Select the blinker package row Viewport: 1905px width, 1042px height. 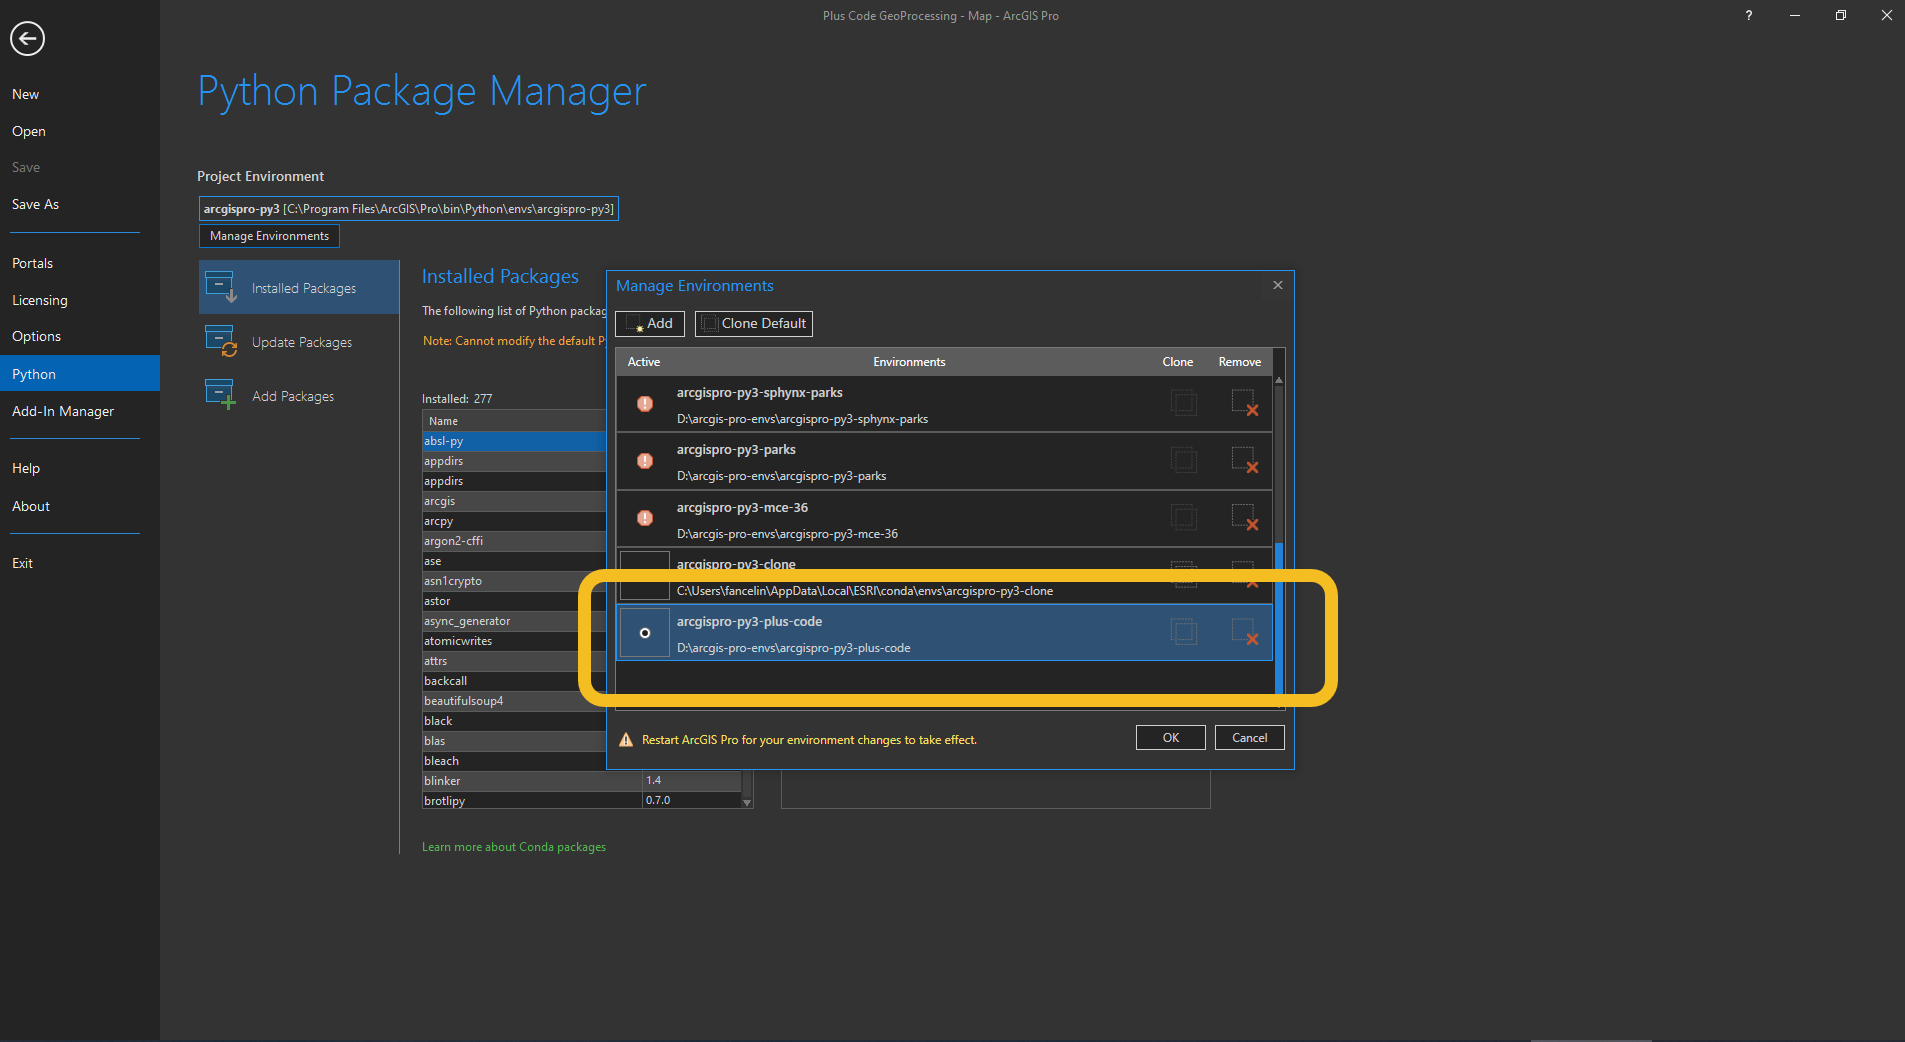(x=582, y=781)
